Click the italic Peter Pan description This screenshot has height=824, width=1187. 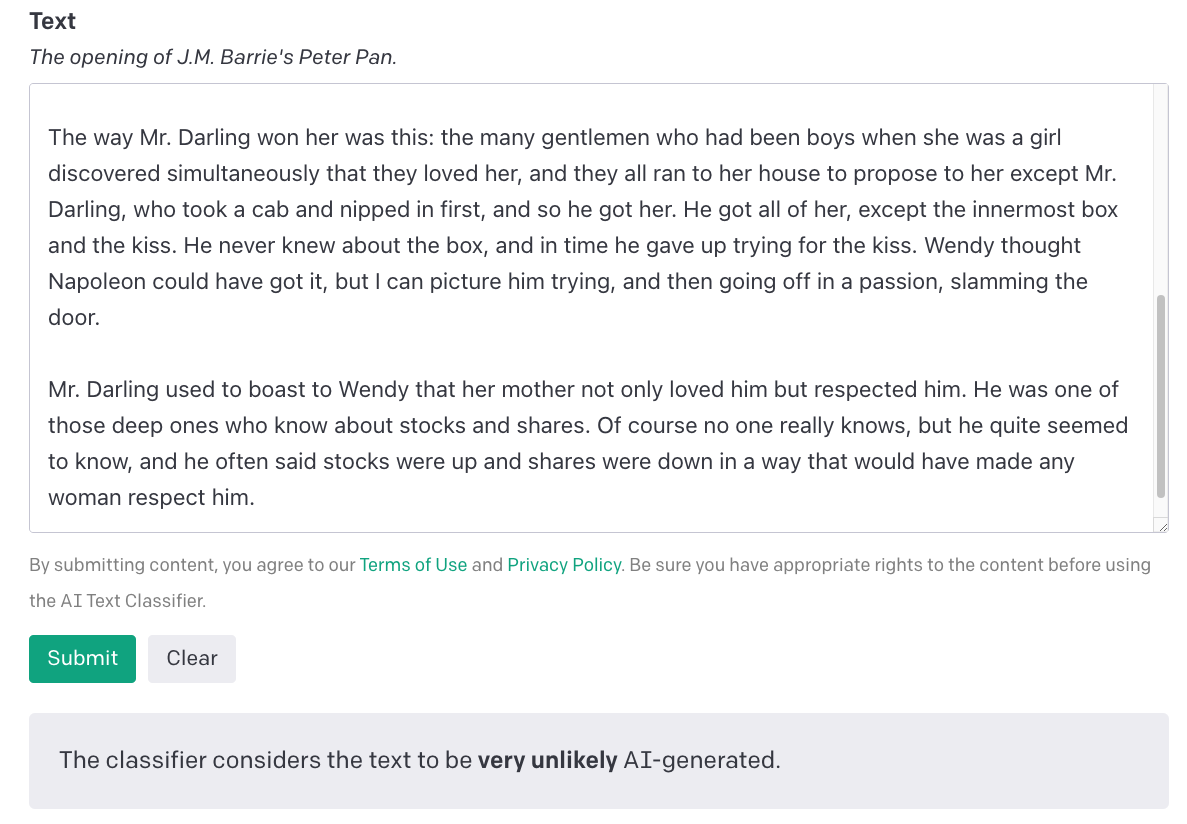tap(213, 57)
